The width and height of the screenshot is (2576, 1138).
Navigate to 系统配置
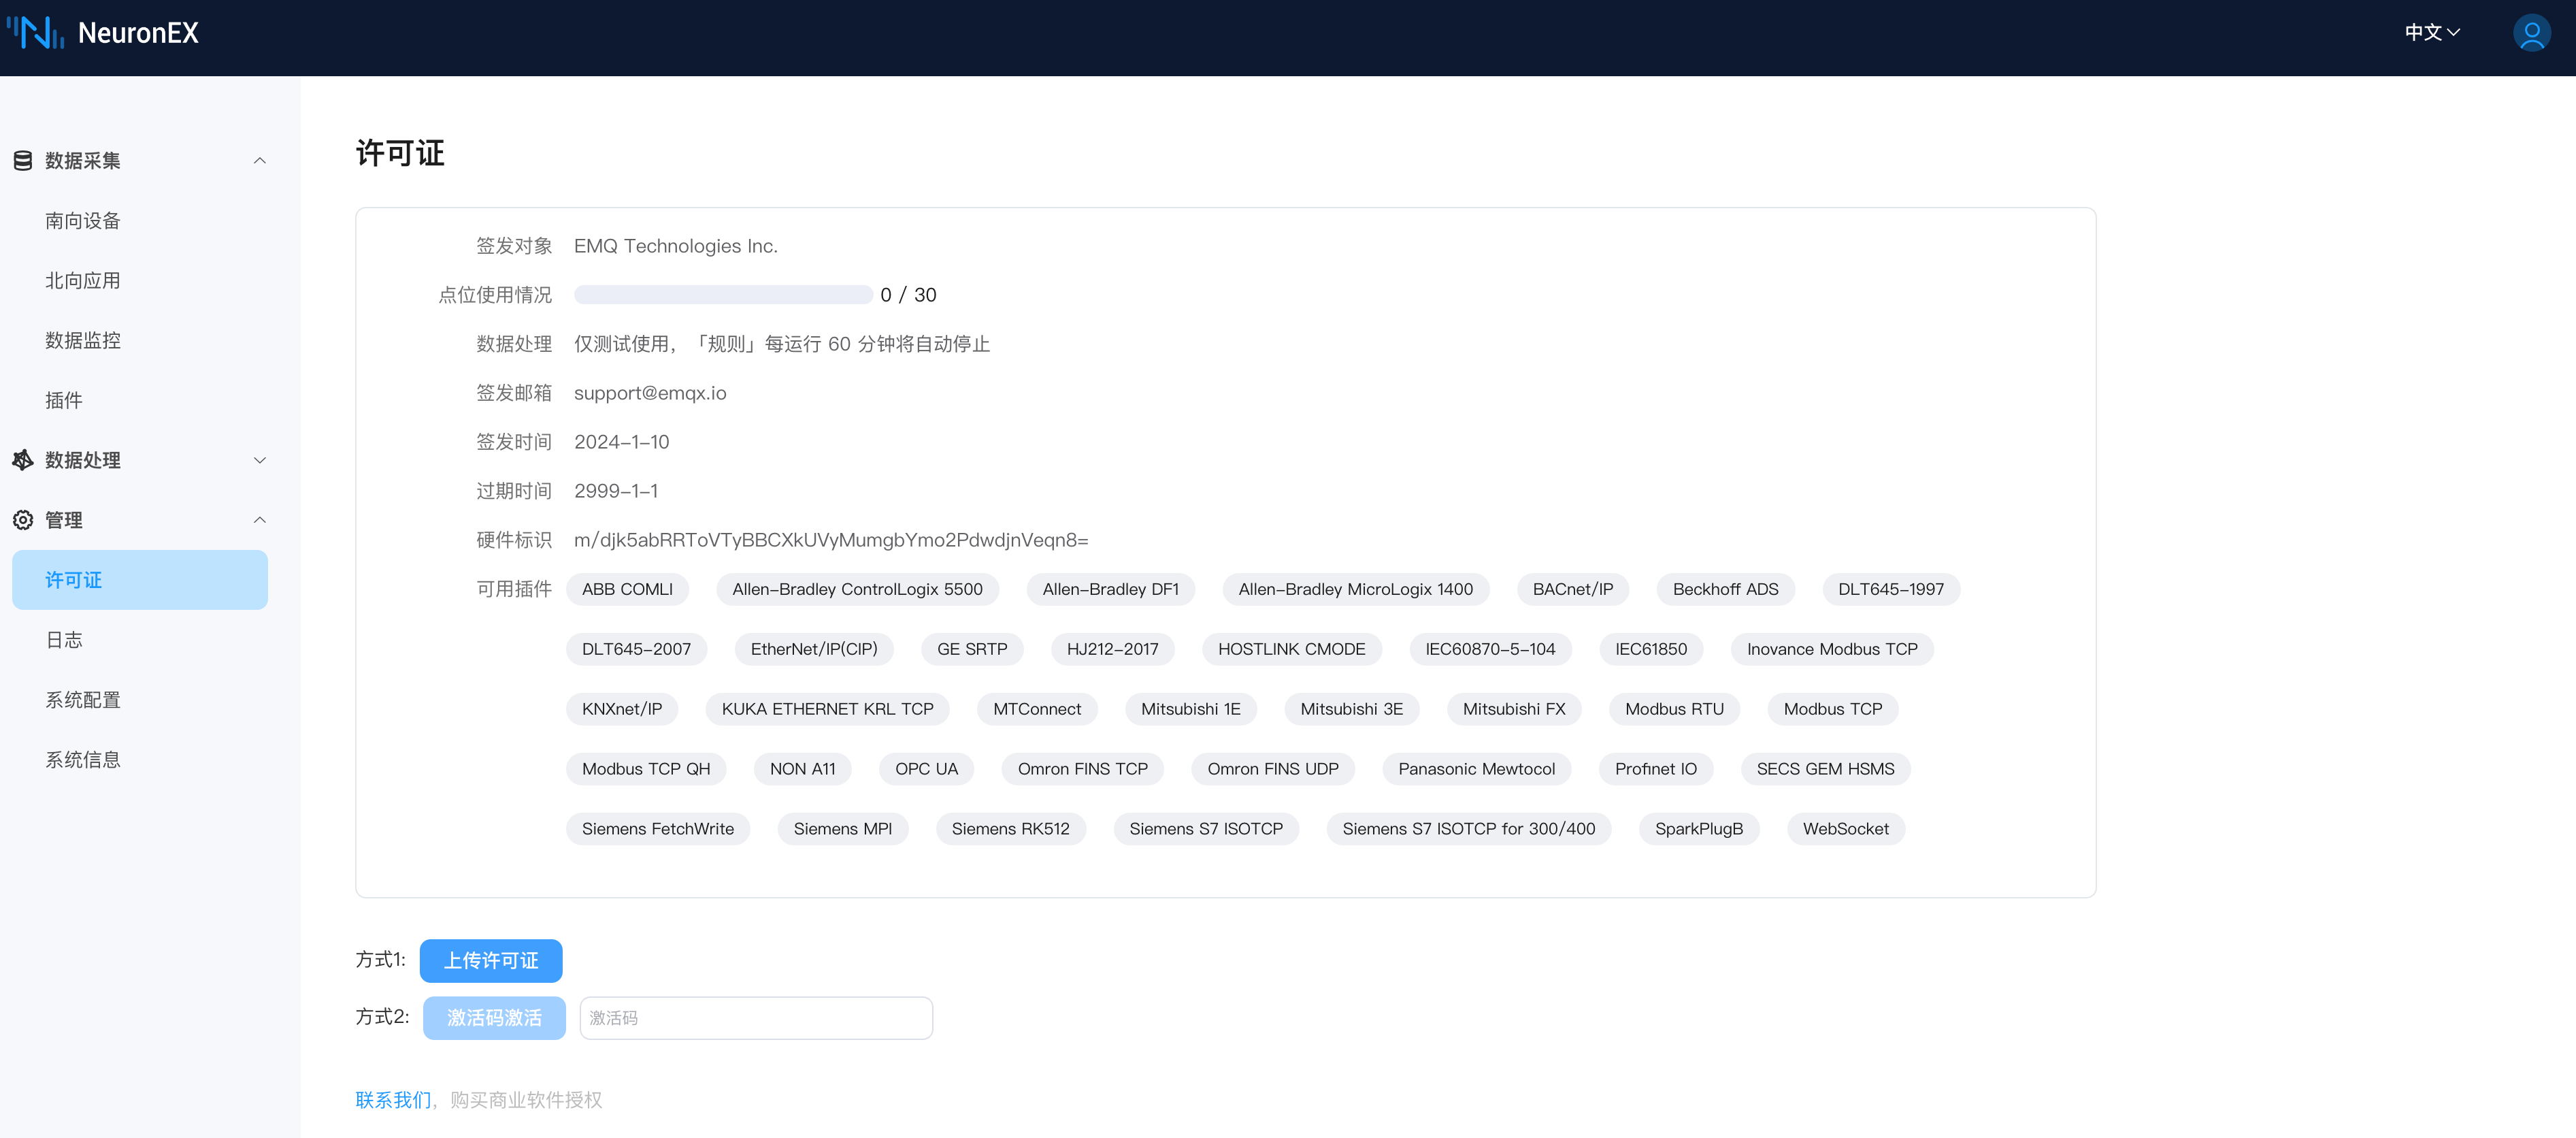tap(83, 700)
